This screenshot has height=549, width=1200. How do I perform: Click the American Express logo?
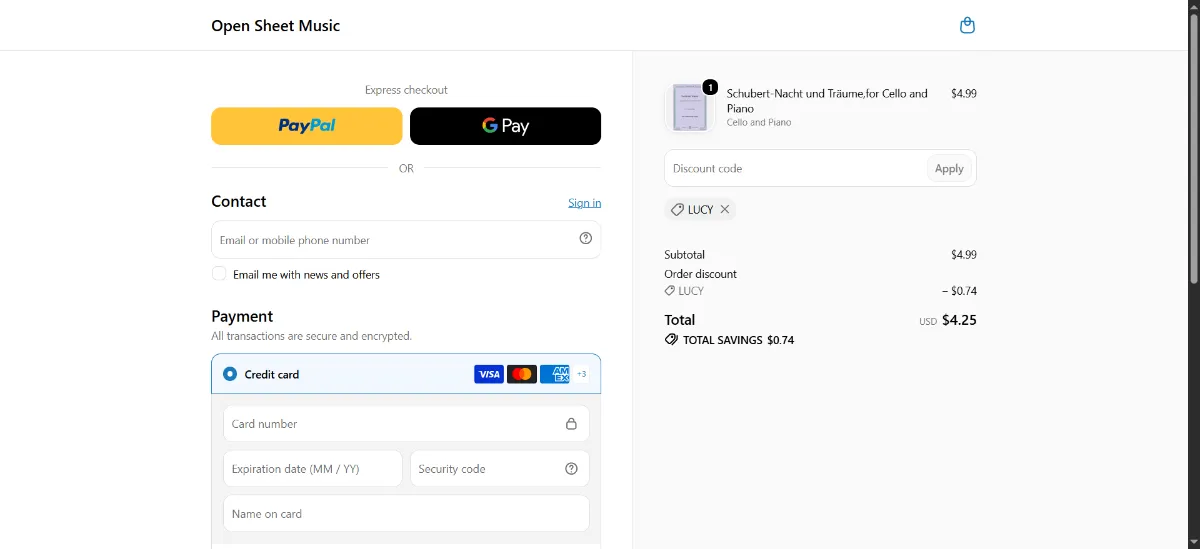[555, 374]
